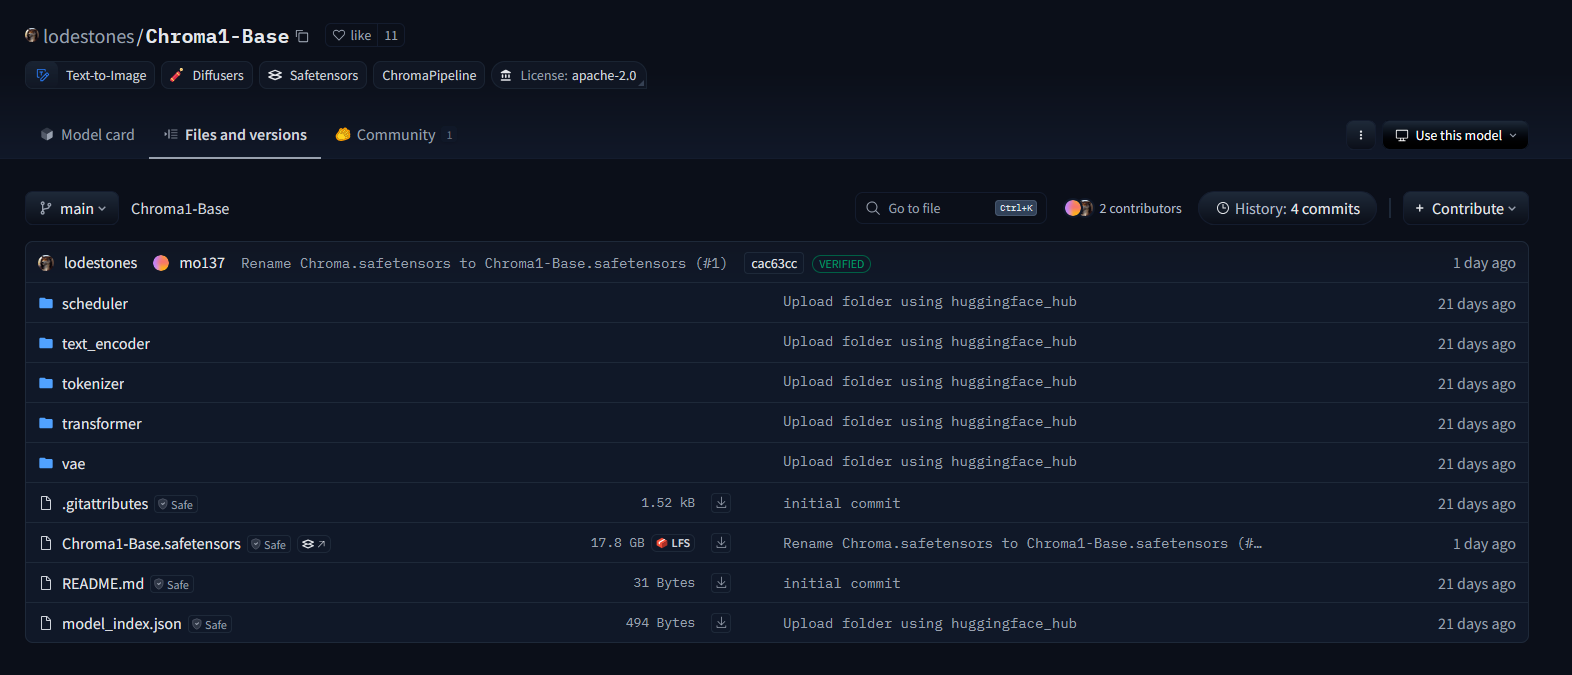Open the scheduler folder
1572x675 pixels.
point(95,303)
